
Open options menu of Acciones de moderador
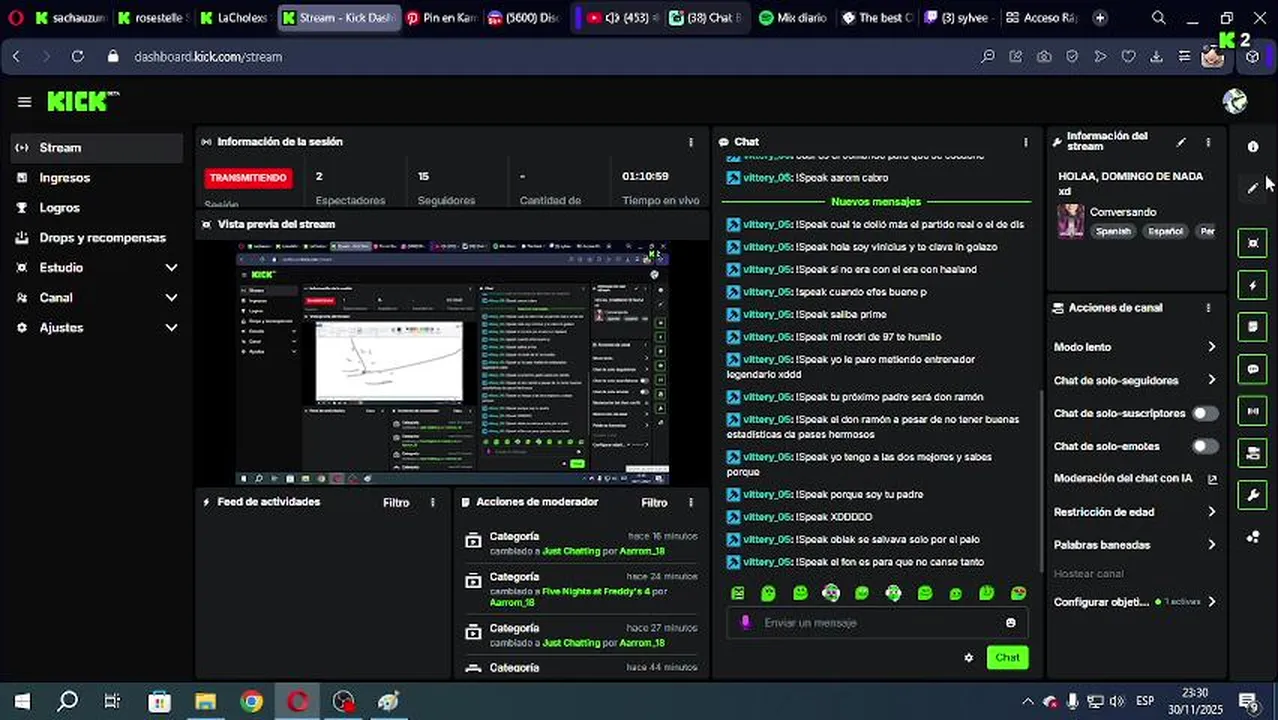[690, 502]
